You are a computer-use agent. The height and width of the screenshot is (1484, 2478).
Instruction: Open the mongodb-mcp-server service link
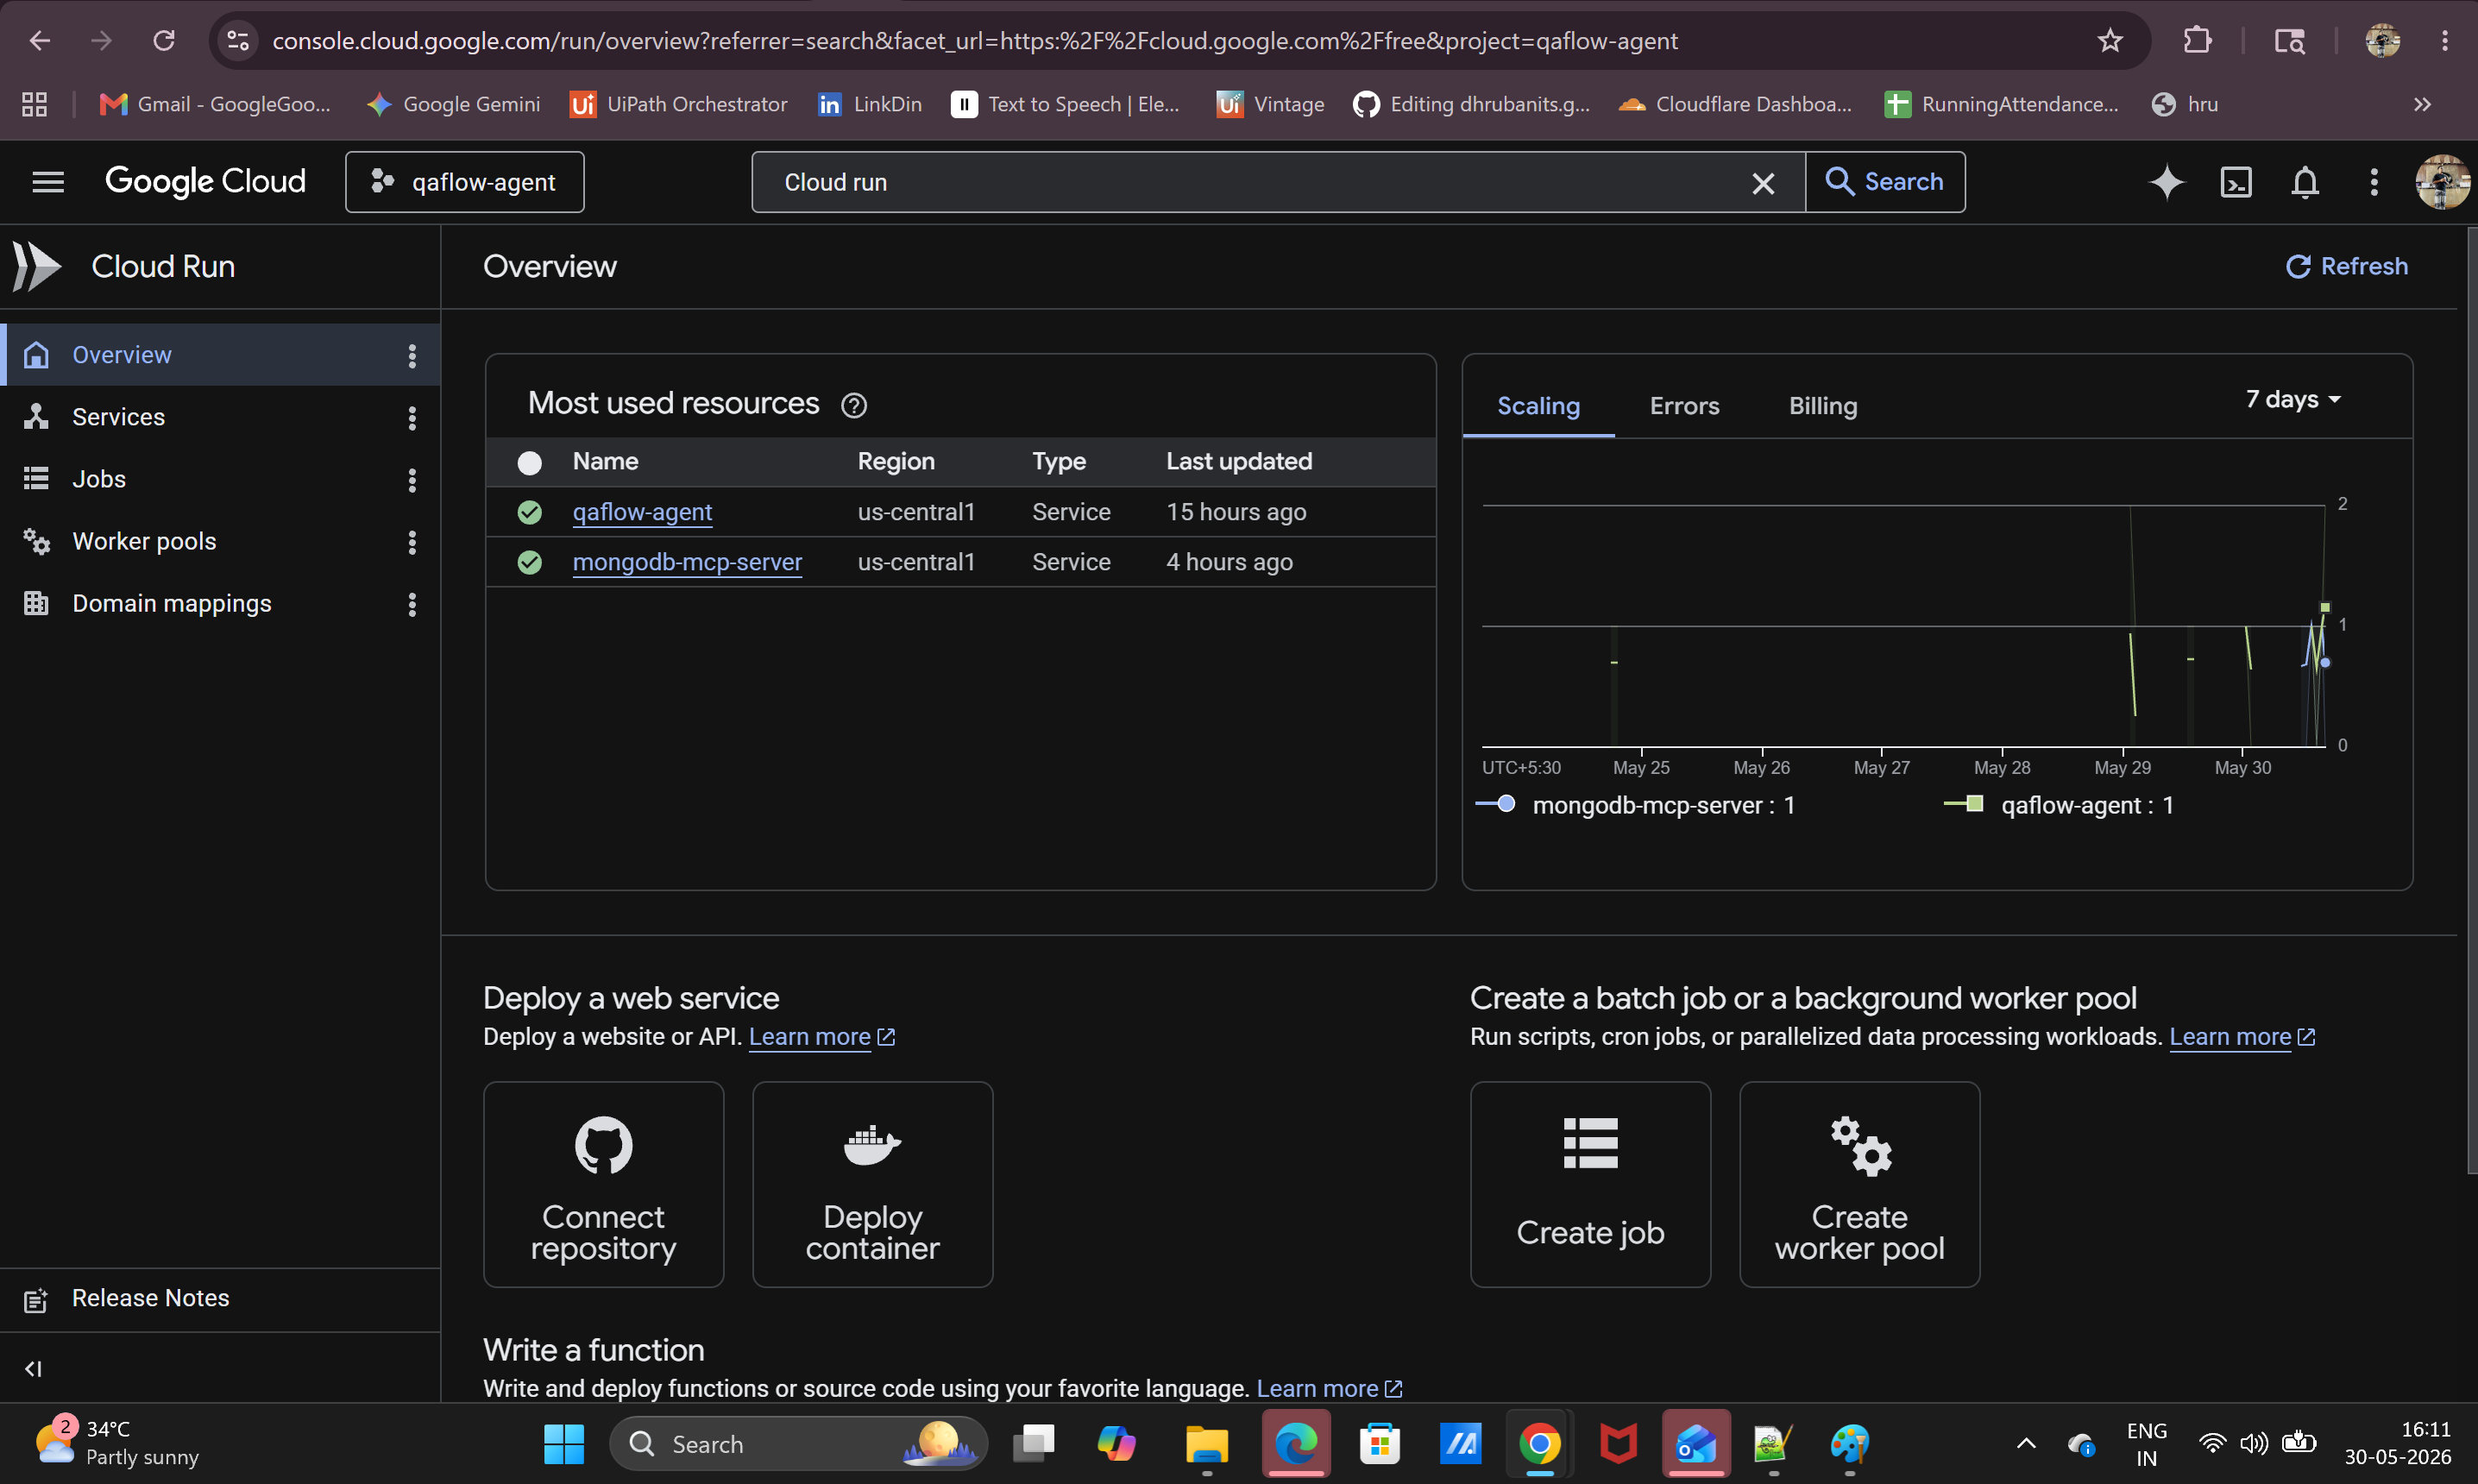point(687,562)
